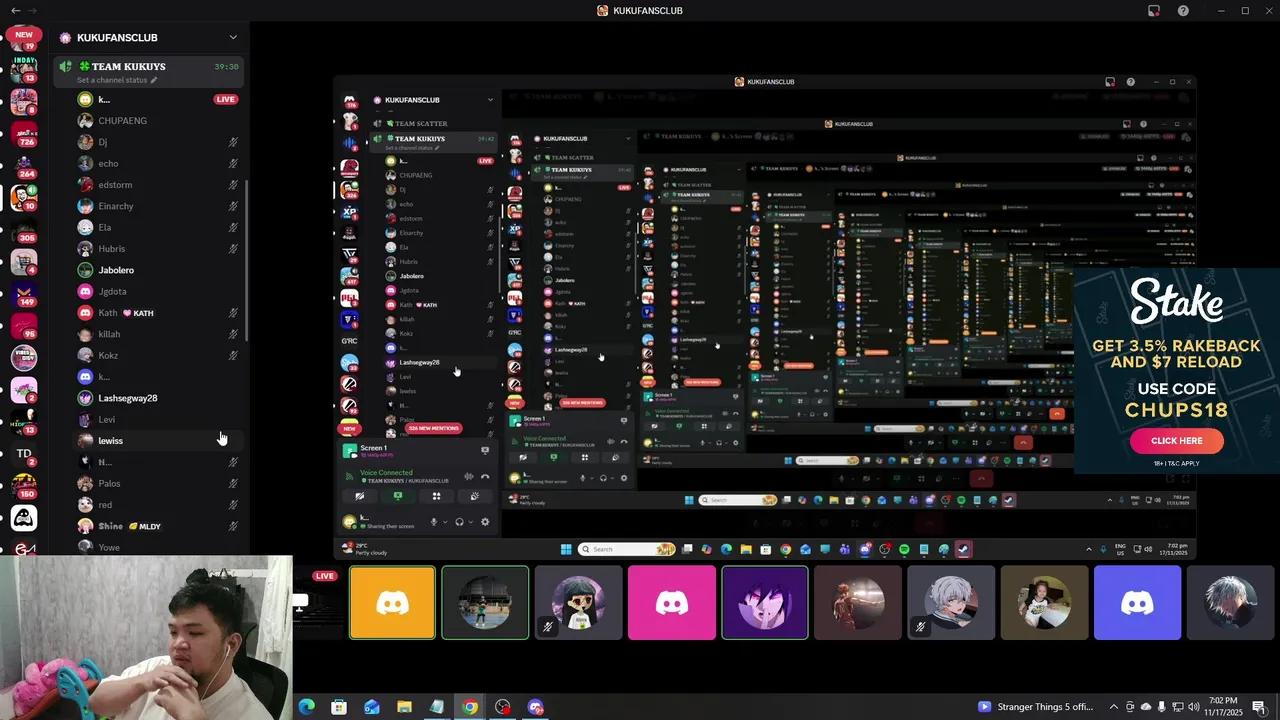
Task: Select member Jabolero in voice list
Action: pos(160,270)
